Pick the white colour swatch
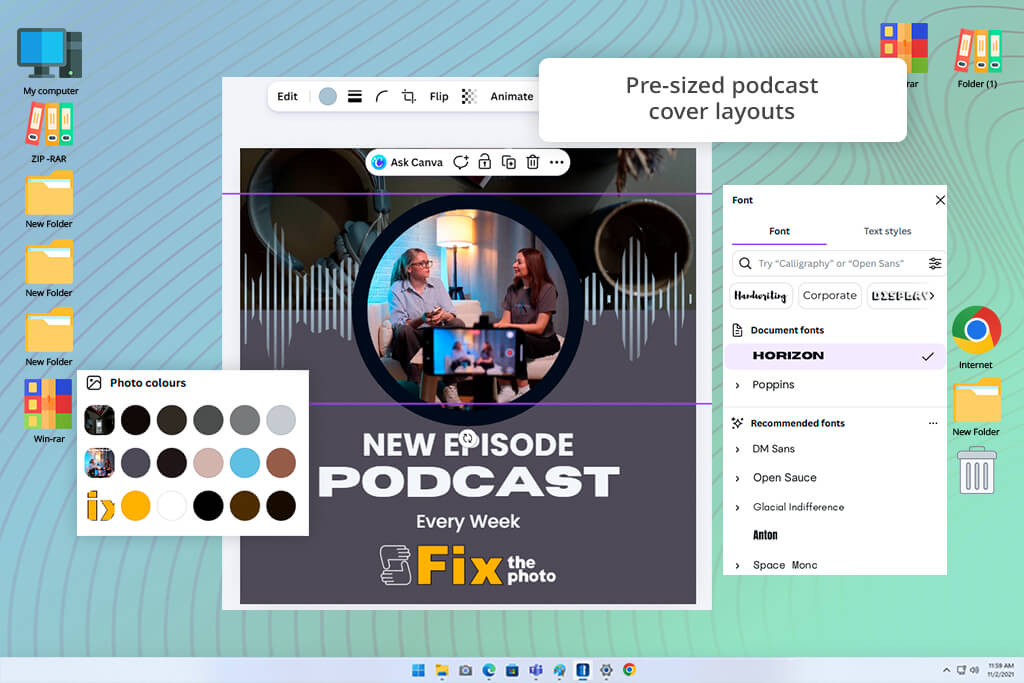1024x683 pixels. click(x=172, y=506)
